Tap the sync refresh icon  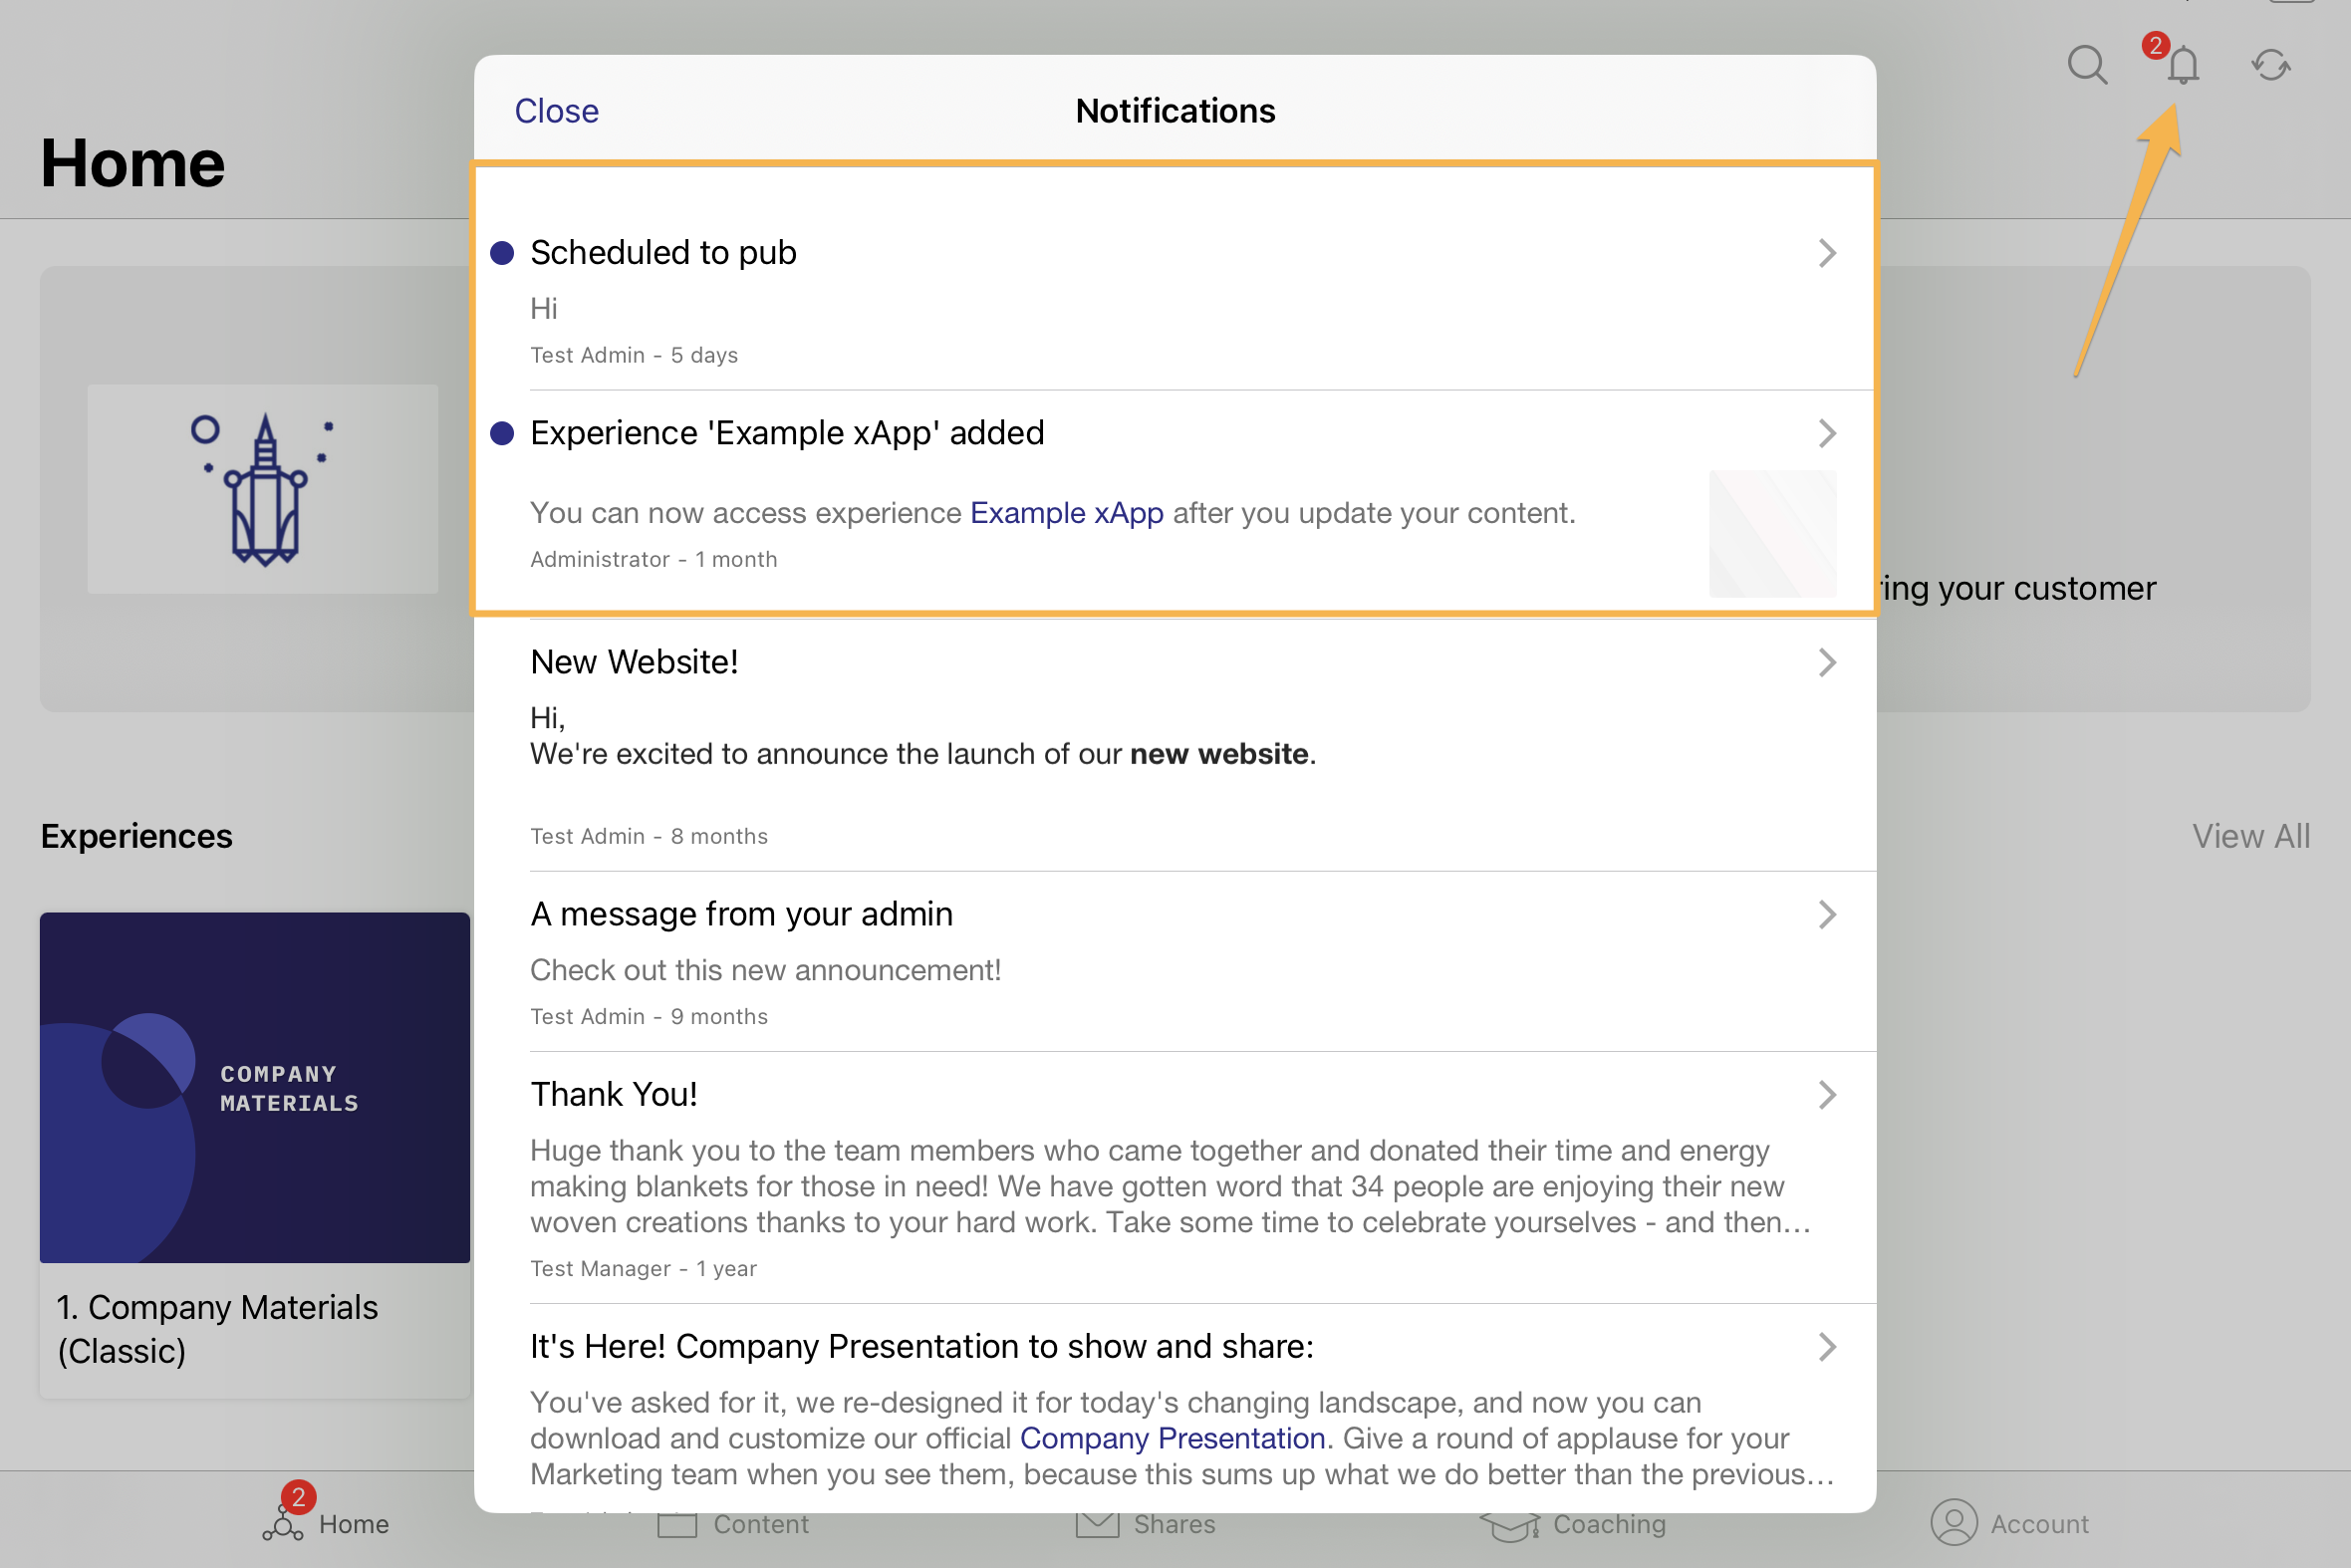coord(2271,65)
